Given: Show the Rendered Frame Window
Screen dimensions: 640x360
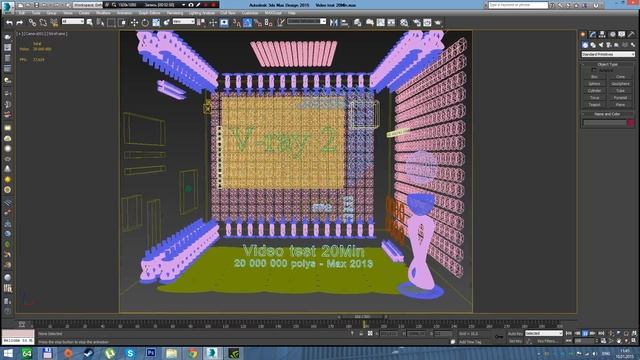Looking at the screenshot, I should coord(427,23).
